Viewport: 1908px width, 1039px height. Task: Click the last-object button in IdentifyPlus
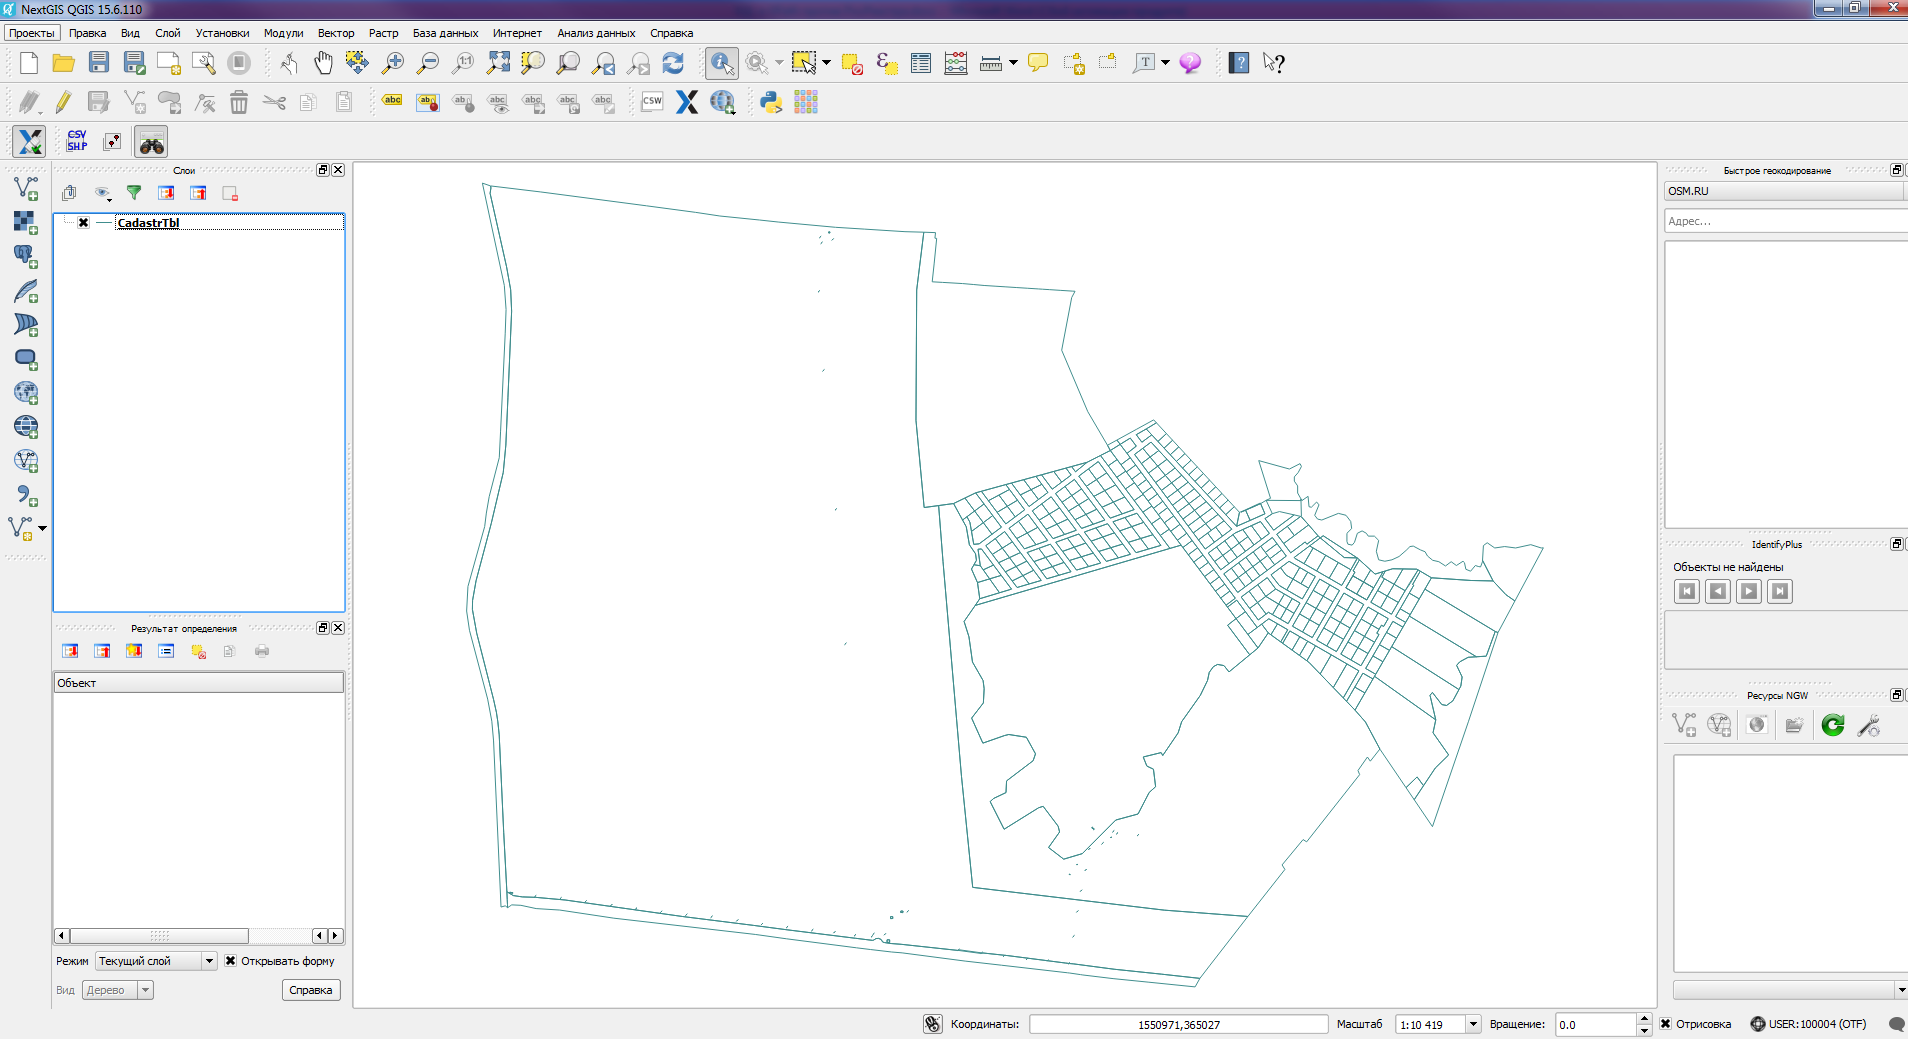[x=1780, y=591]
